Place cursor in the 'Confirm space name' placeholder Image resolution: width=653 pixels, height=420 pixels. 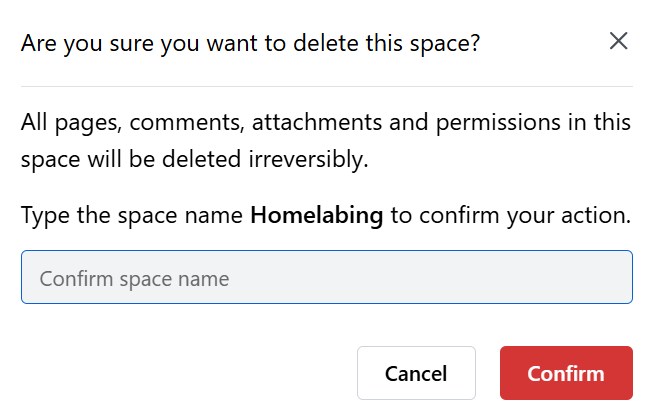[134, 279]
